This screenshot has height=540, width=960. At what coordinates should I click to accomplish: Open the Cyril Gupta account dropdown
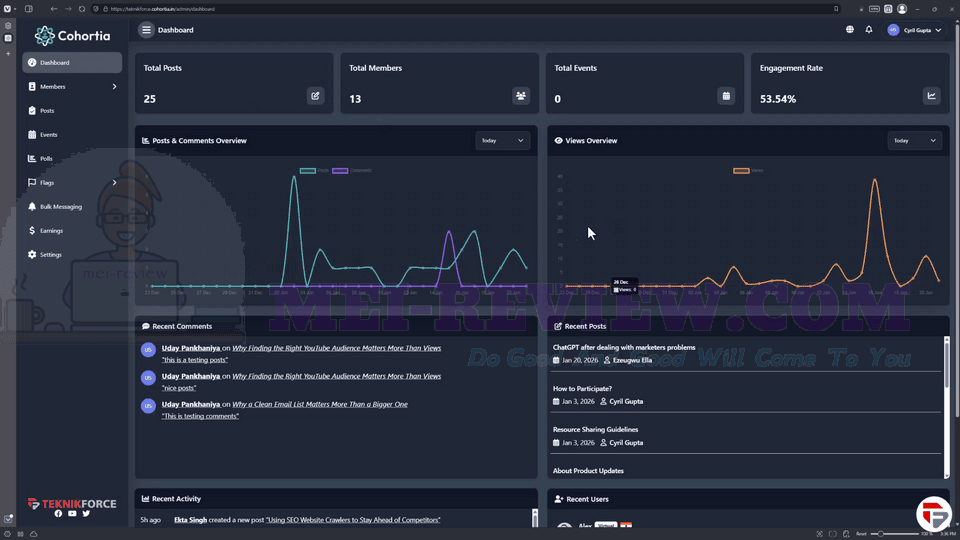point(915,30)
